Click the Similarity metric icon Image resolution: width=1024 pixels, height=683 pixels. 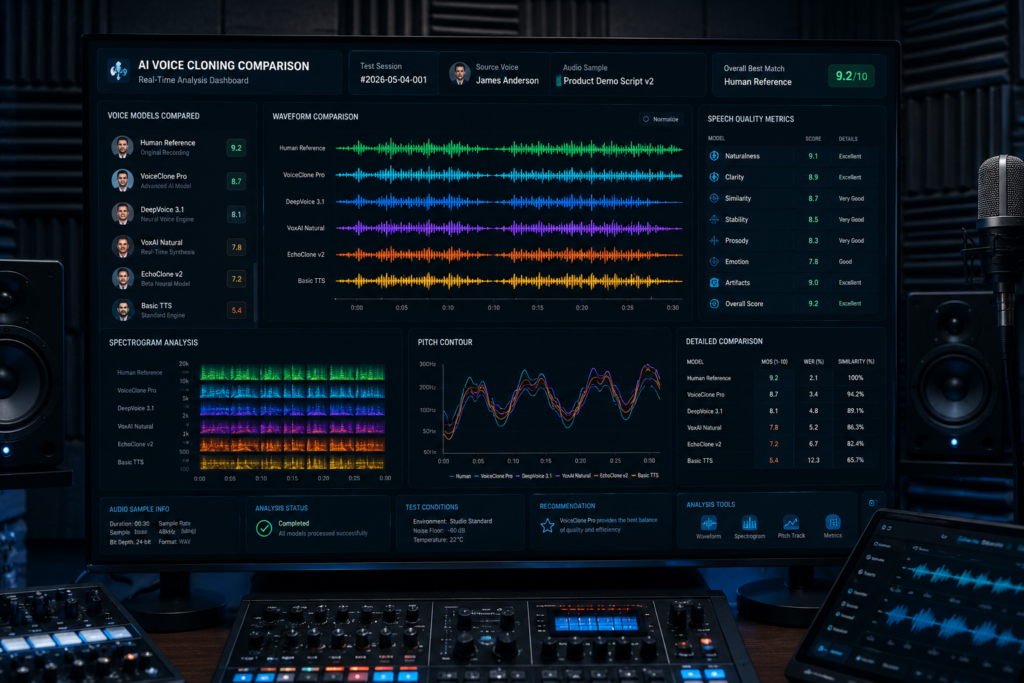coord(714,198)
